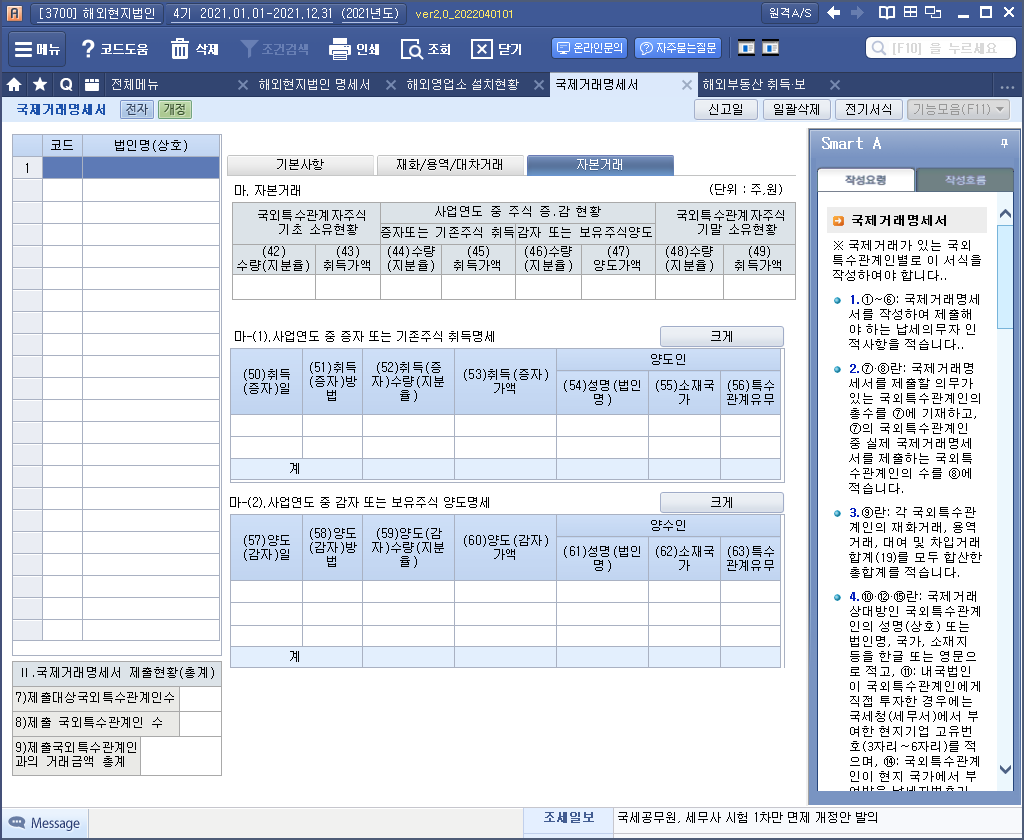Click the Smart A scrollbar thumb
This screenshot has width=1024, height=840.
(1005, 276)
